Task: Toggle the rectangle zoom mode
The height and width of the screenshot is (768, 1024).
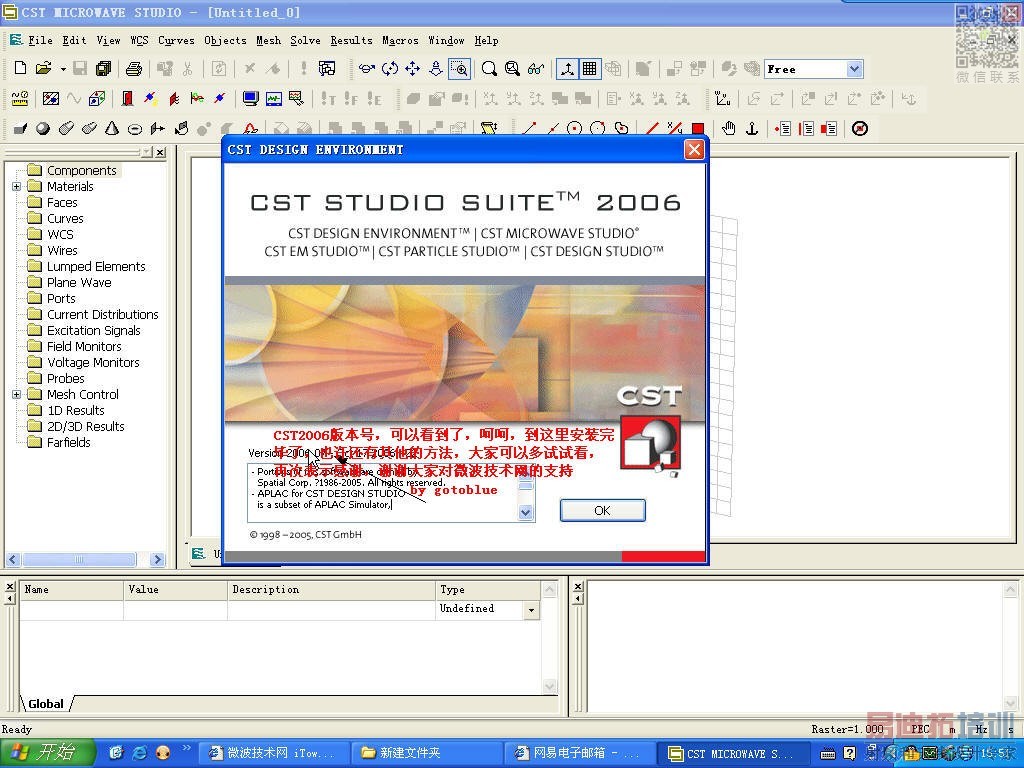Action: point(459,69)
